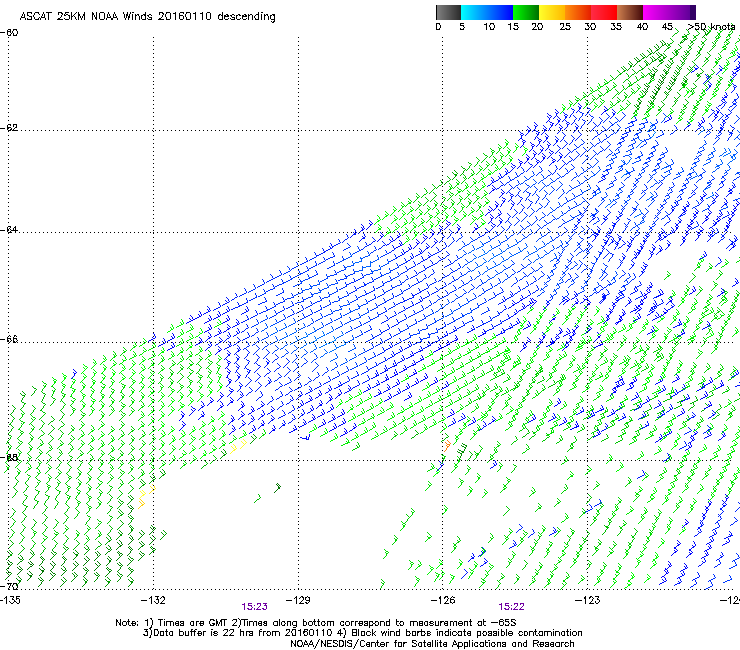Click the longitude label '-135'

(x=10, y=600)
